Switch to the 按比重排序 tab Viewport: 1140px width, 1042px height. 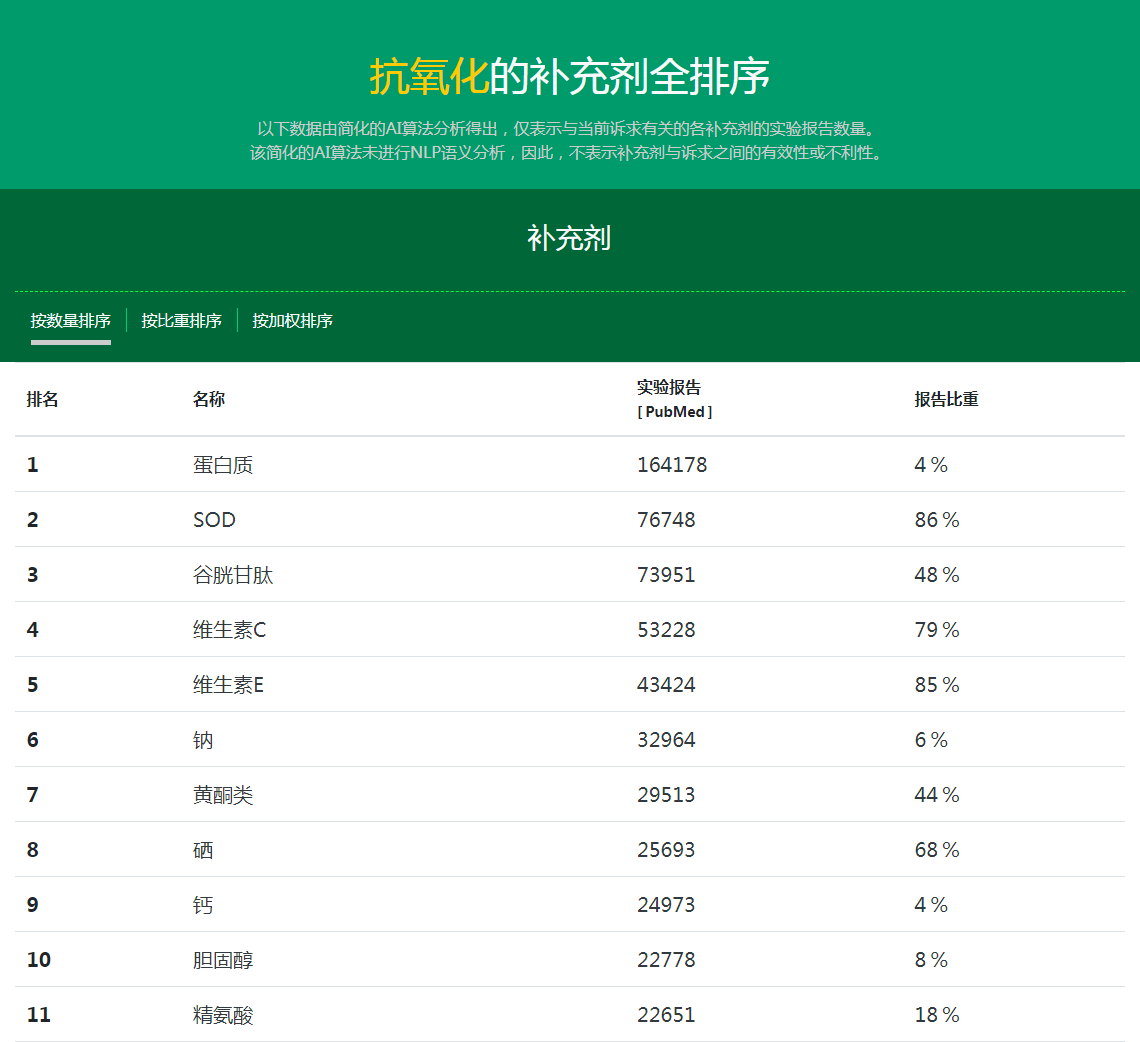181,321
